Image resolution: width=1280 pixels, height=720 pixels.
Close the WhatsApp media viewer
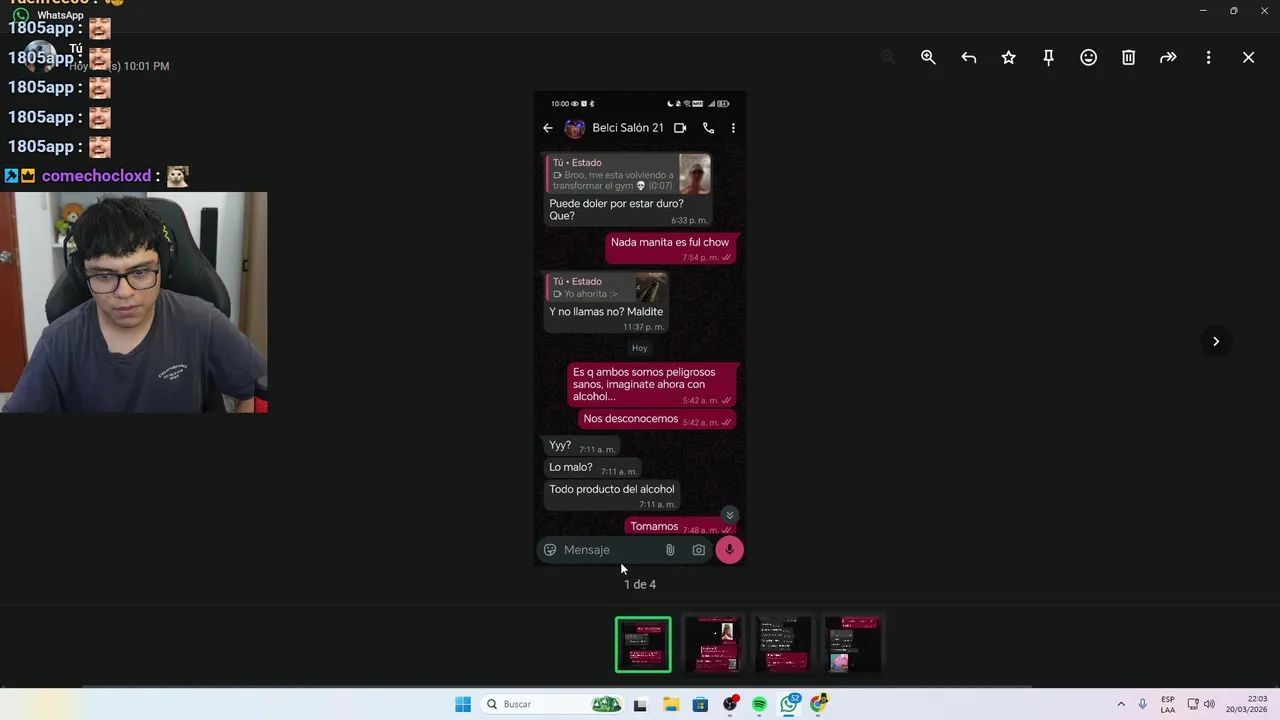(1248, 58)
